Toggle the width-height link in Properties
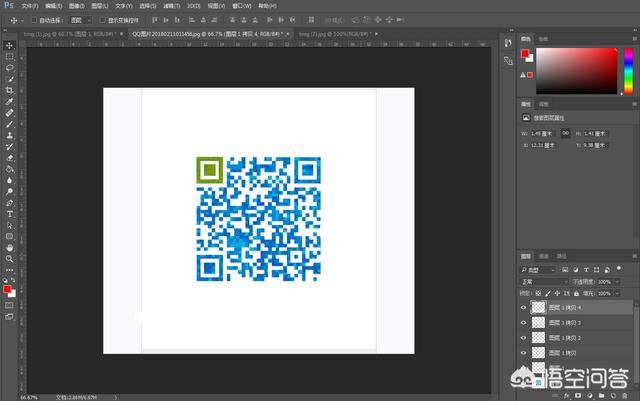640x401 pixels. click(x=565, y=133)
